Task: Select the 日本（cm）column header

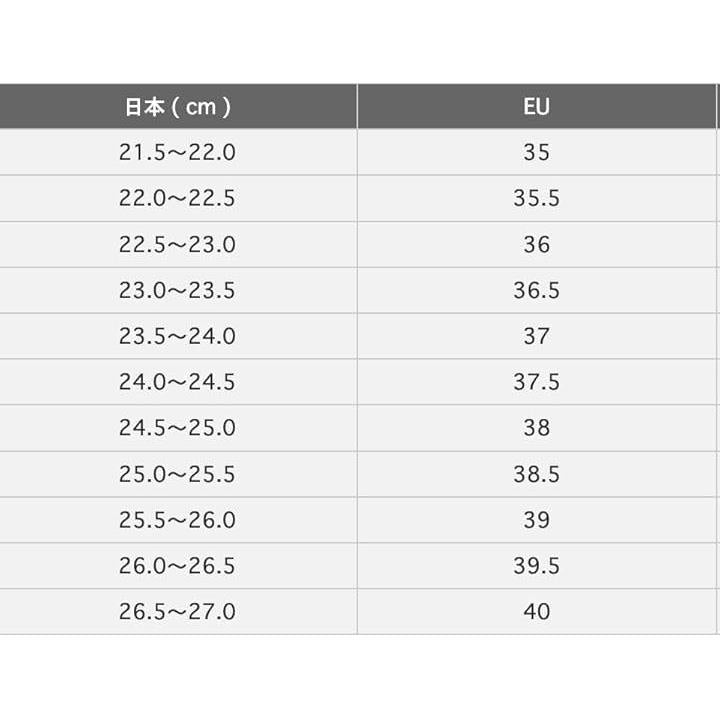Action: 178,107
